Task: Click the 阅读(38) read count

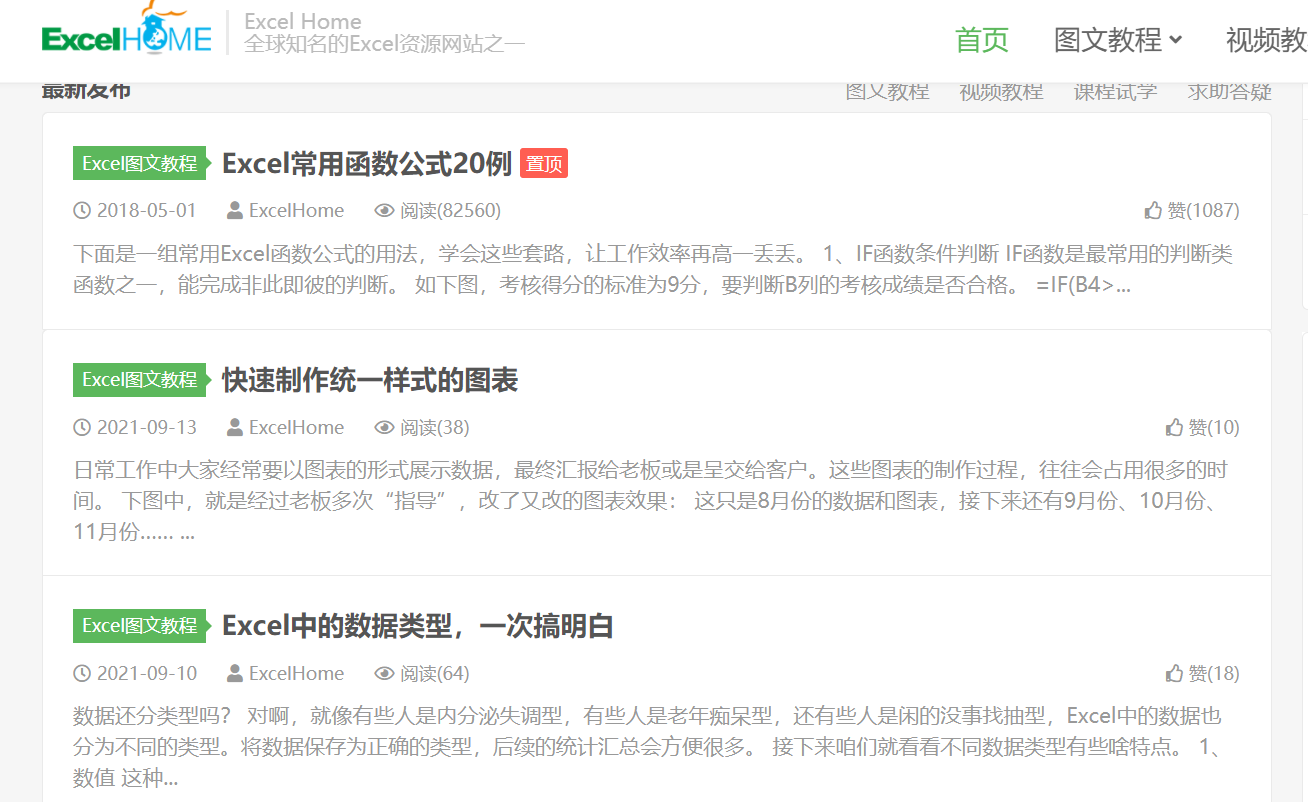Action: point(435,427)
